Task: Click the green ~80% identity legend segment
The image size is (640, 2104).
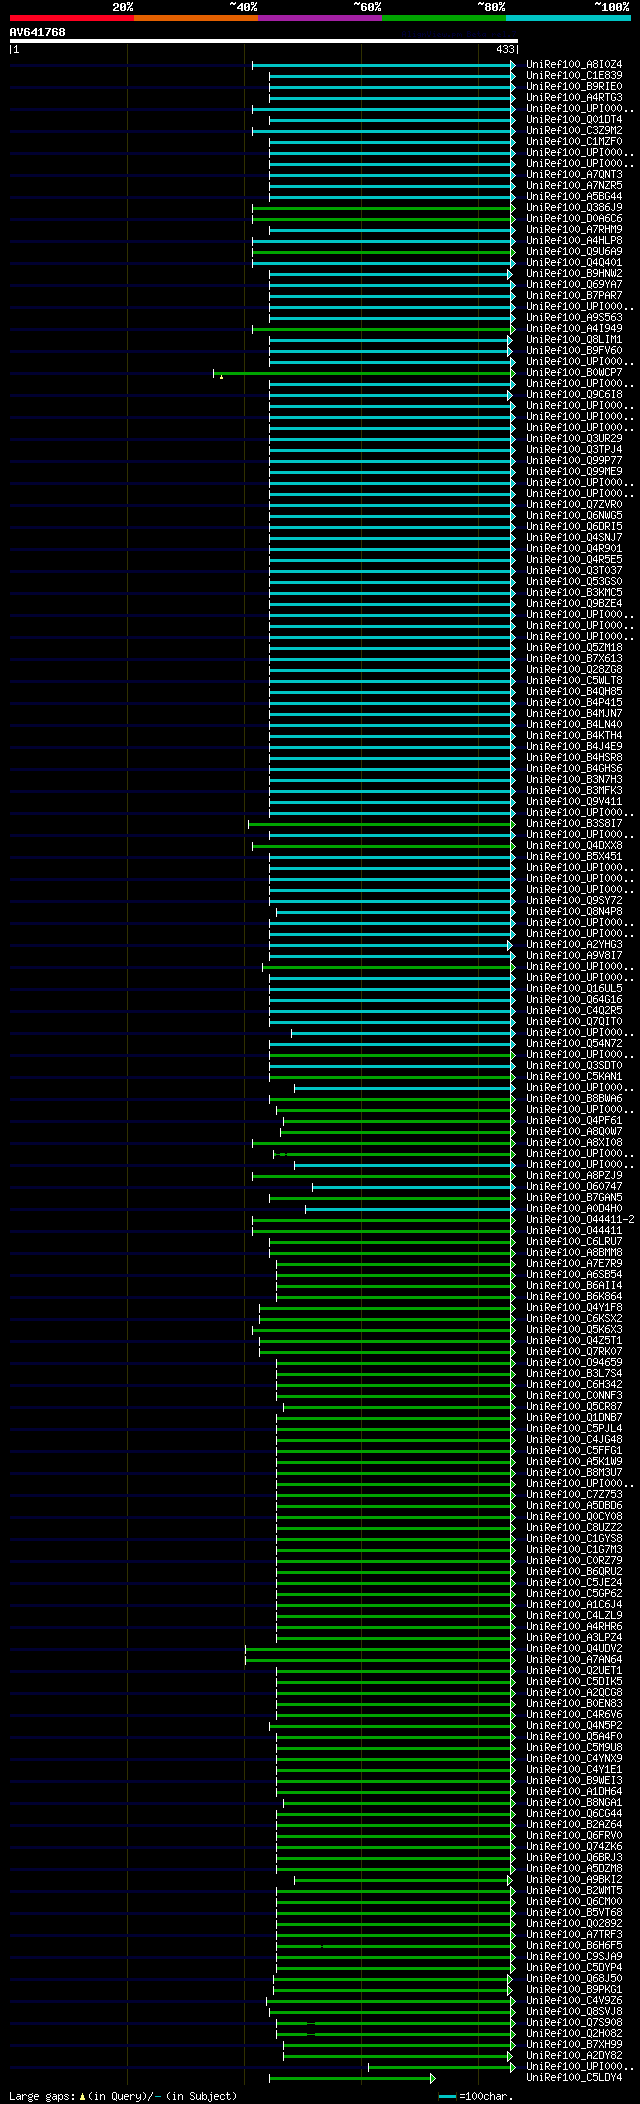Action: (x=443, y=17)
